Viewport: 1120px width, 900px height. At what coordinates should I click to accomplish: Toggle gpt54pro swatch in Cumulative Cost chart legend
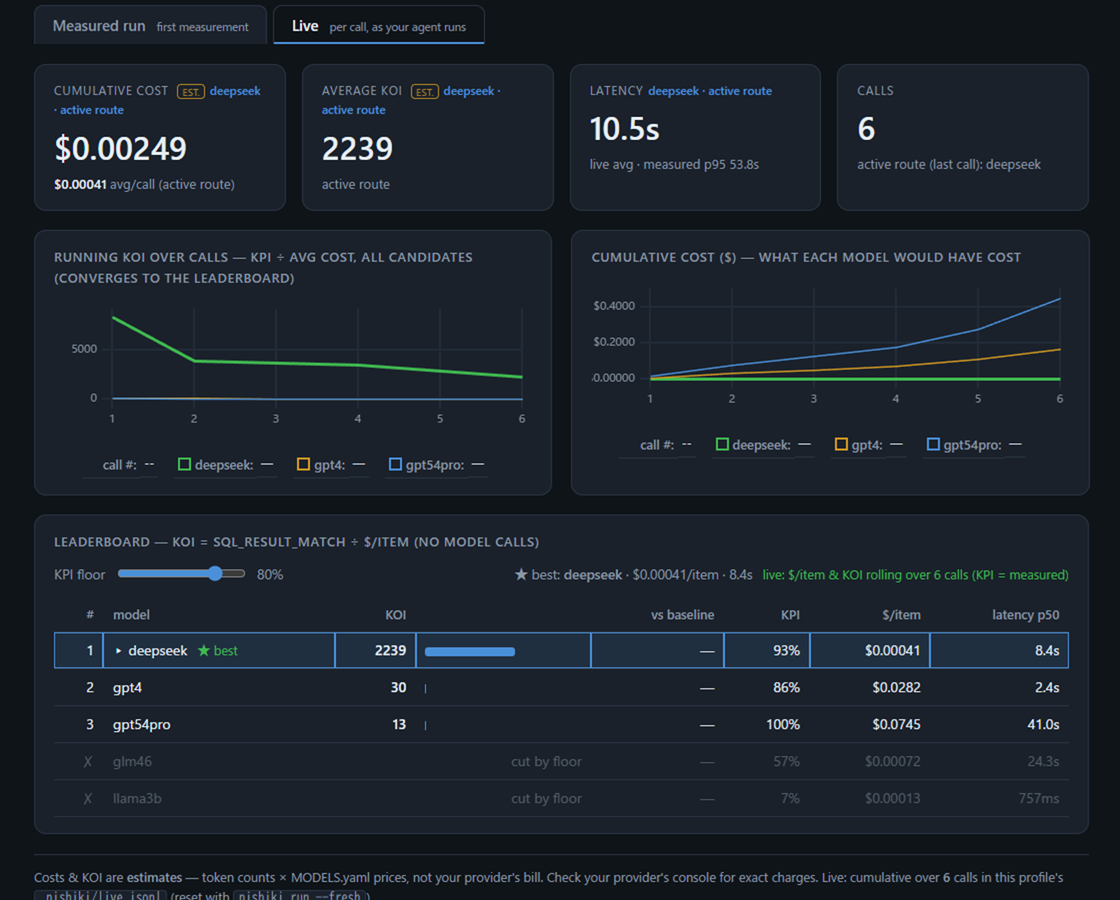933,444
